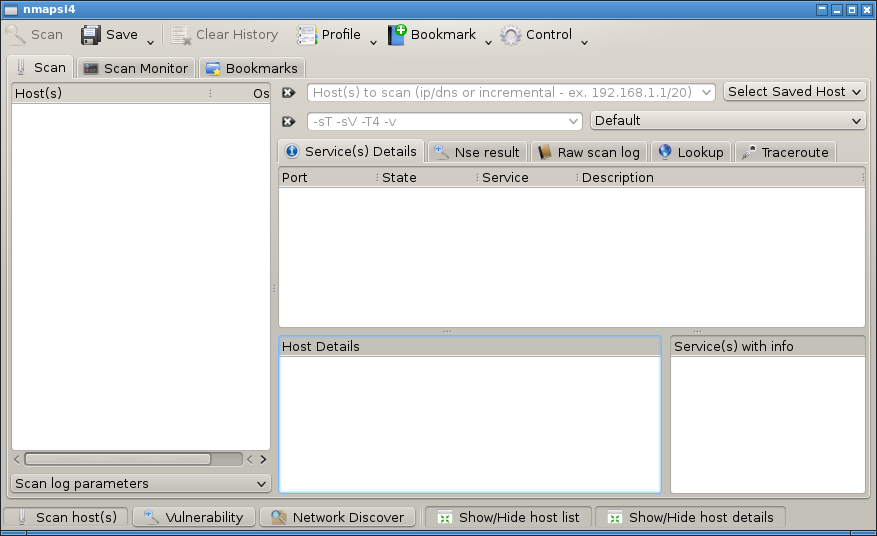Clear the scan options field with X icon
Screen dimensions: 877x536
click(289, 121)
